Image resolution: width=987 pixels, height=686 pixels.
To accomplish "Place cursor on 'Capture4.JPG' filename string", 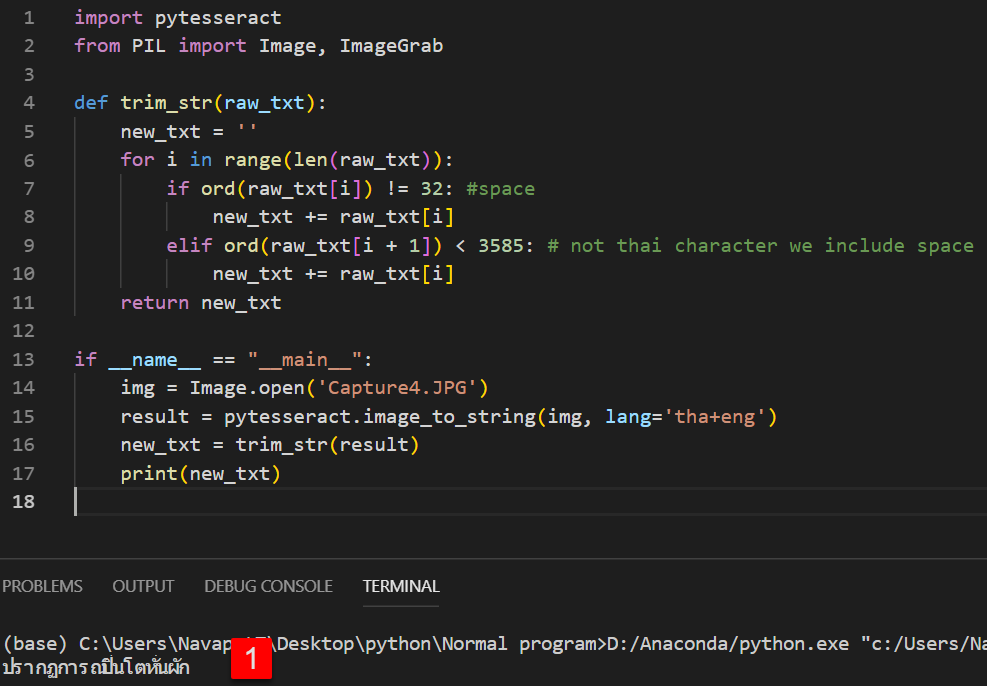I will click(398, 388).
